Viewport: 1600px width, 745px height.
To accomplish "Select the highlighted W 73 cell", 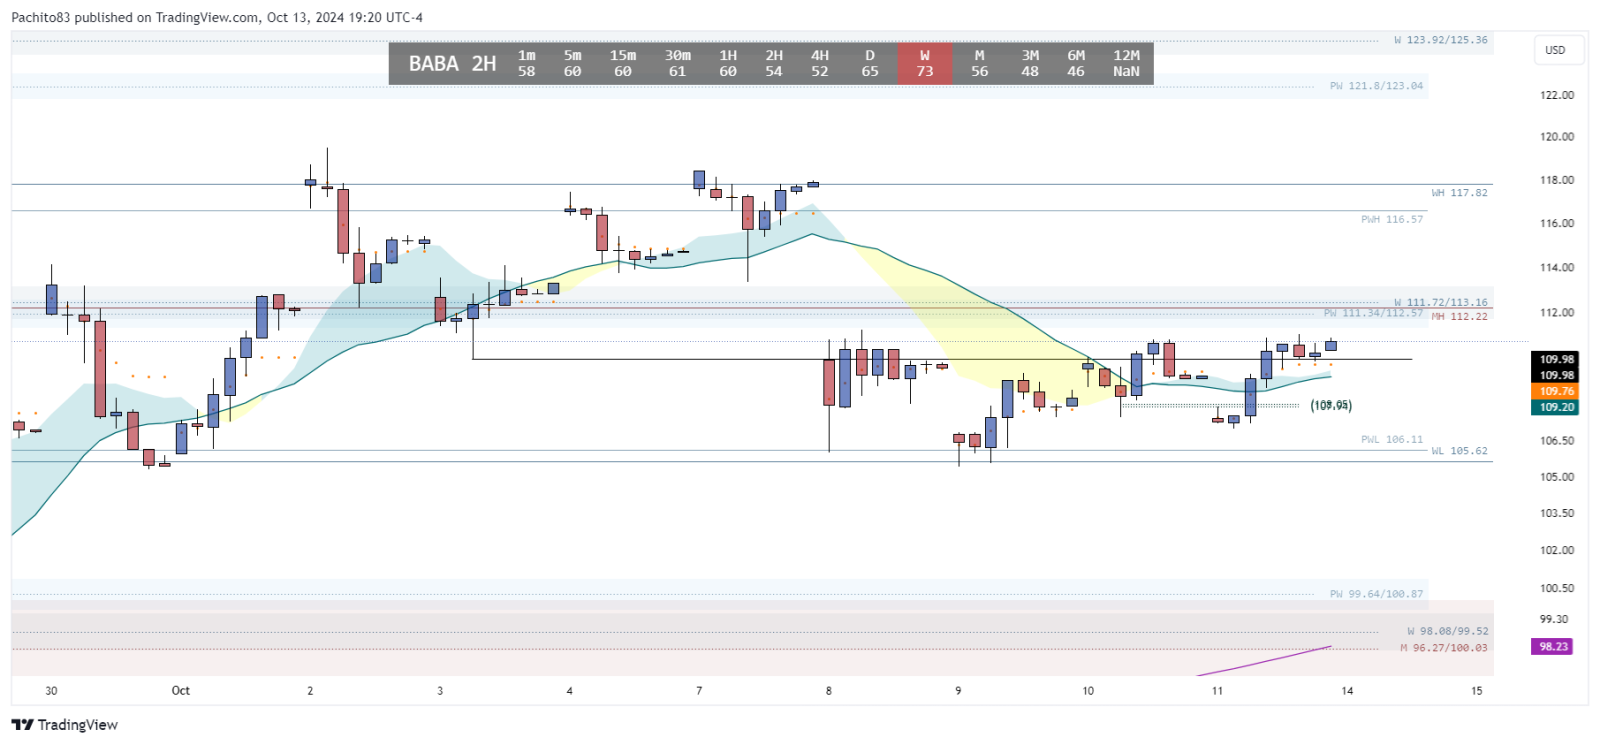I will pyautogui.click(x=925, y=63).
